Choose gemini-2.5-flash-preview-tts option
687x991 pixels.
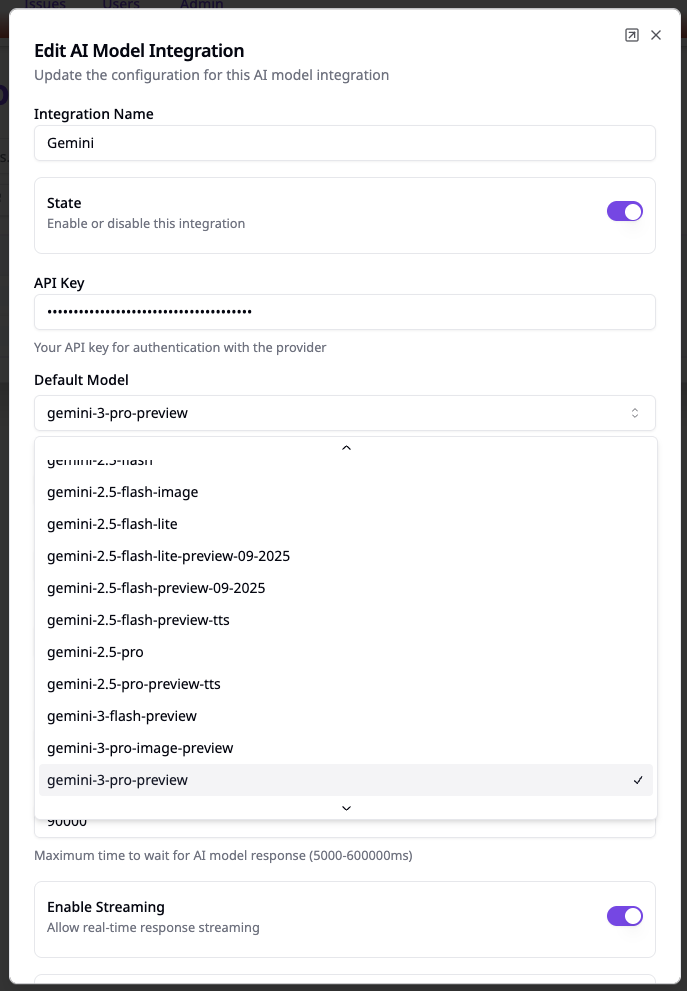tap(138, 620)
